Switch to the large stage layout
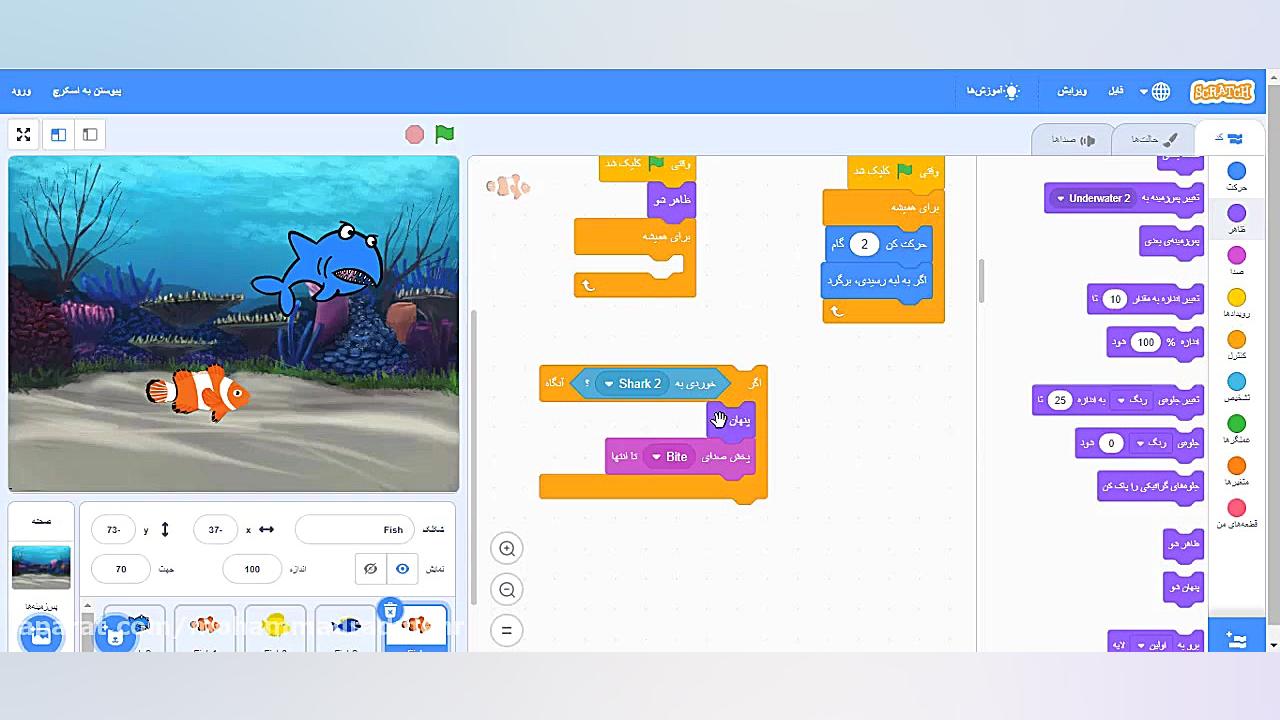Screen dimensions: 1280x720 point(59,134)
